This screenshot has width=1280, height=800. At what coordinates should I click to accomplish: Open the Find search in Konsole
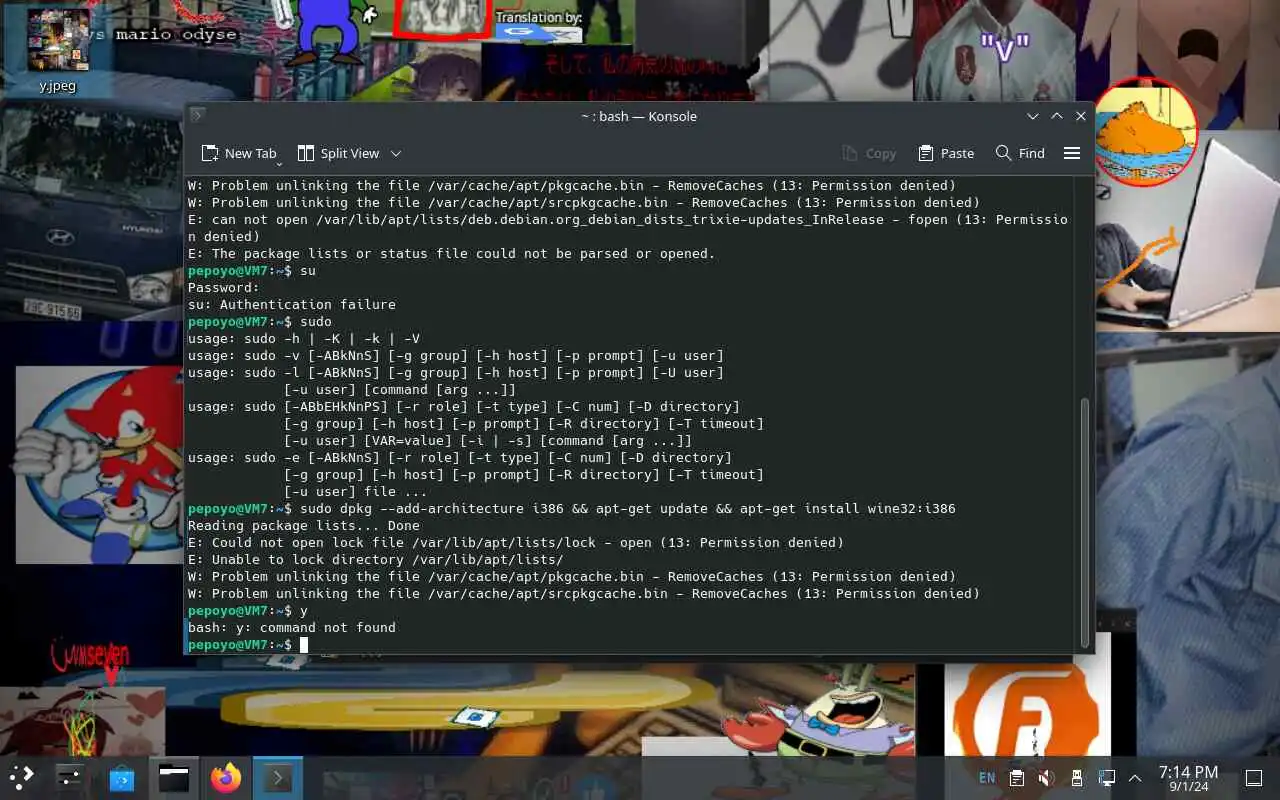point(1020,153)
